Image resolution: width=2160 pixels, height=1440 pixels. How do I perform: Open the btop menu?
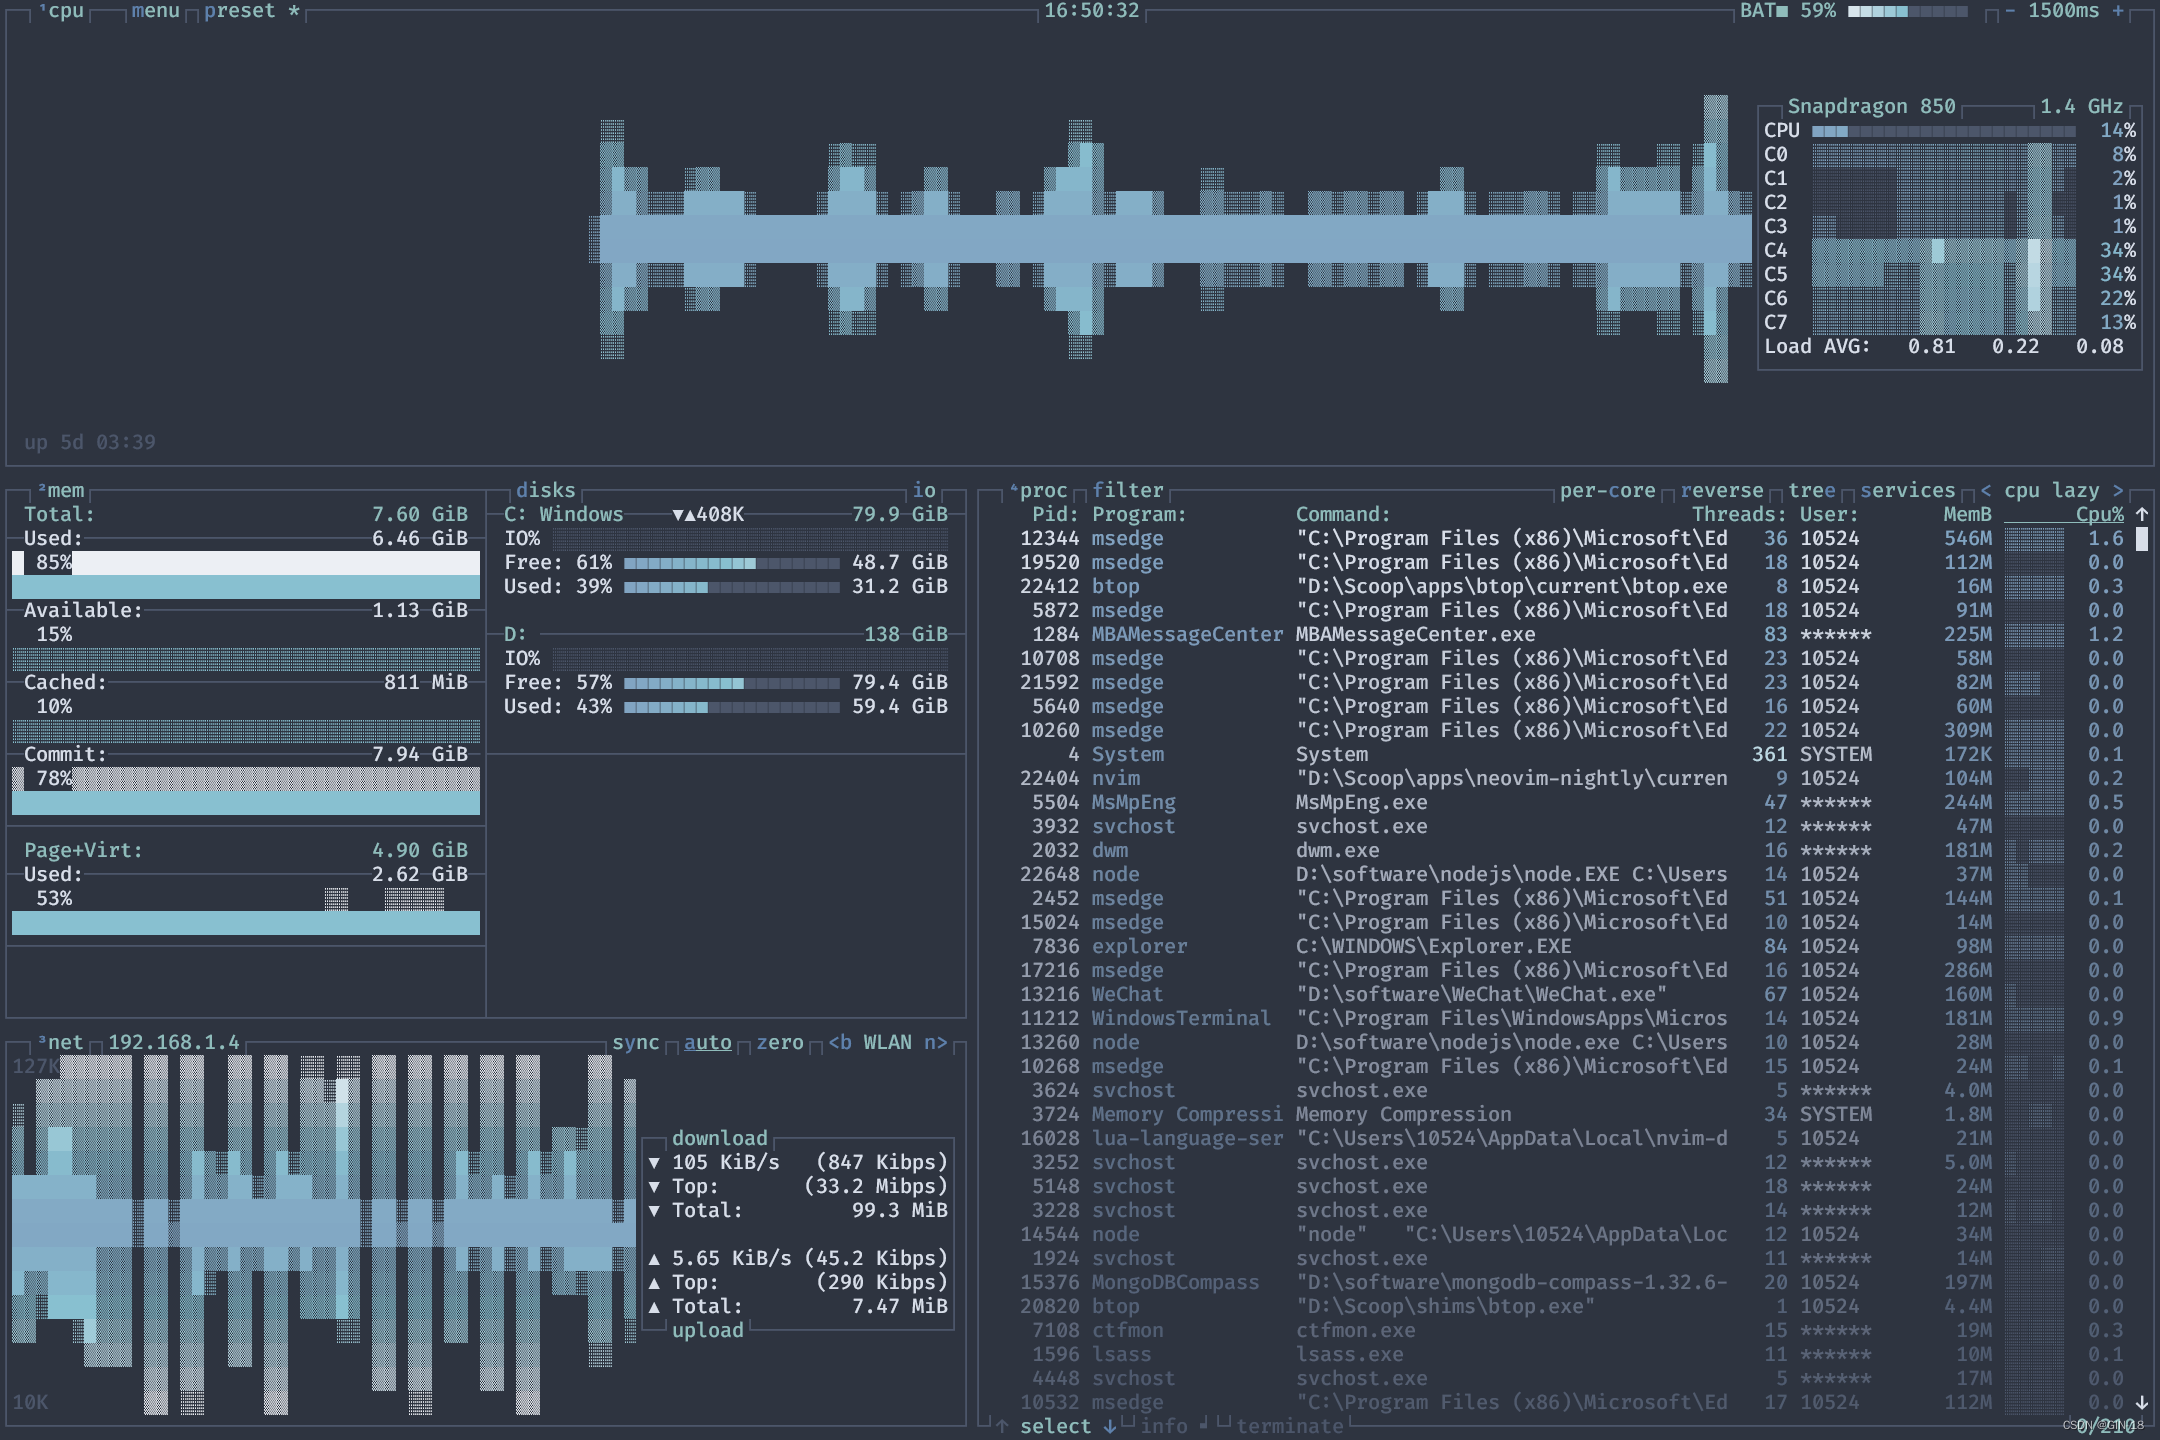tap(155, 11)
